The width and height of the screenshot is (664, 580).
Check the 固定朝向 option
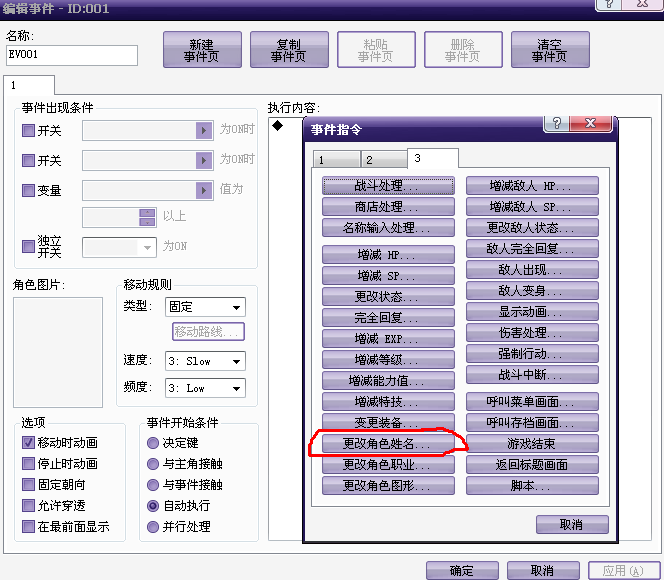pos(28,484)
